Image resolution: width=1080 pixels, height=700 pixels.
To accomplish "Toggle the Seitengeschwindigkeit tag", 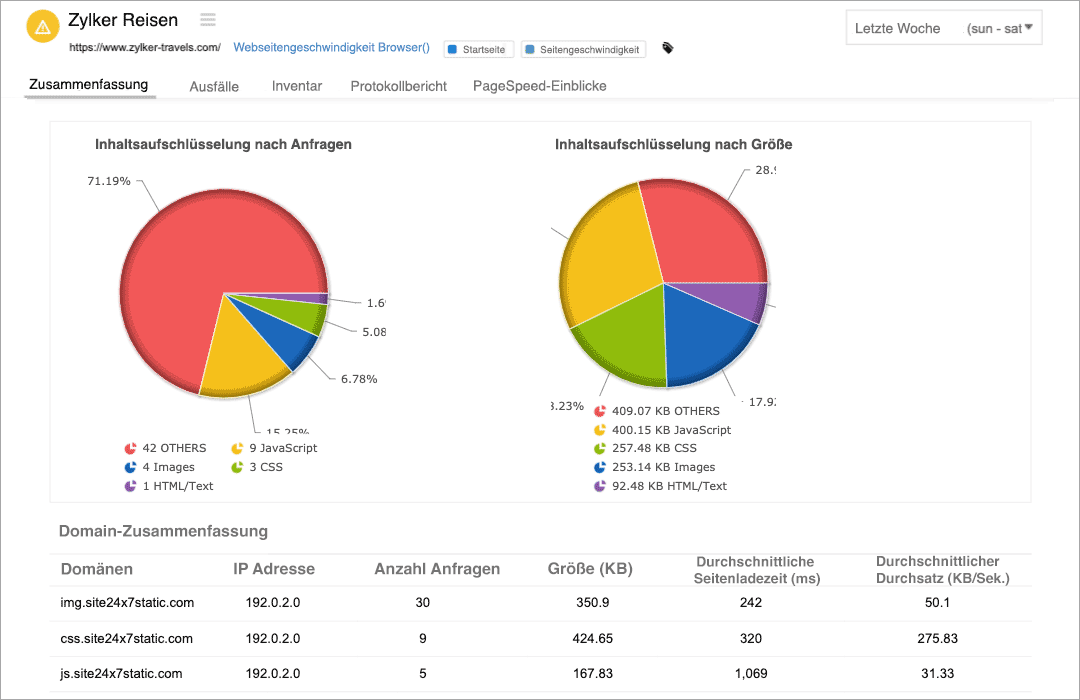I will click(583, 49).
